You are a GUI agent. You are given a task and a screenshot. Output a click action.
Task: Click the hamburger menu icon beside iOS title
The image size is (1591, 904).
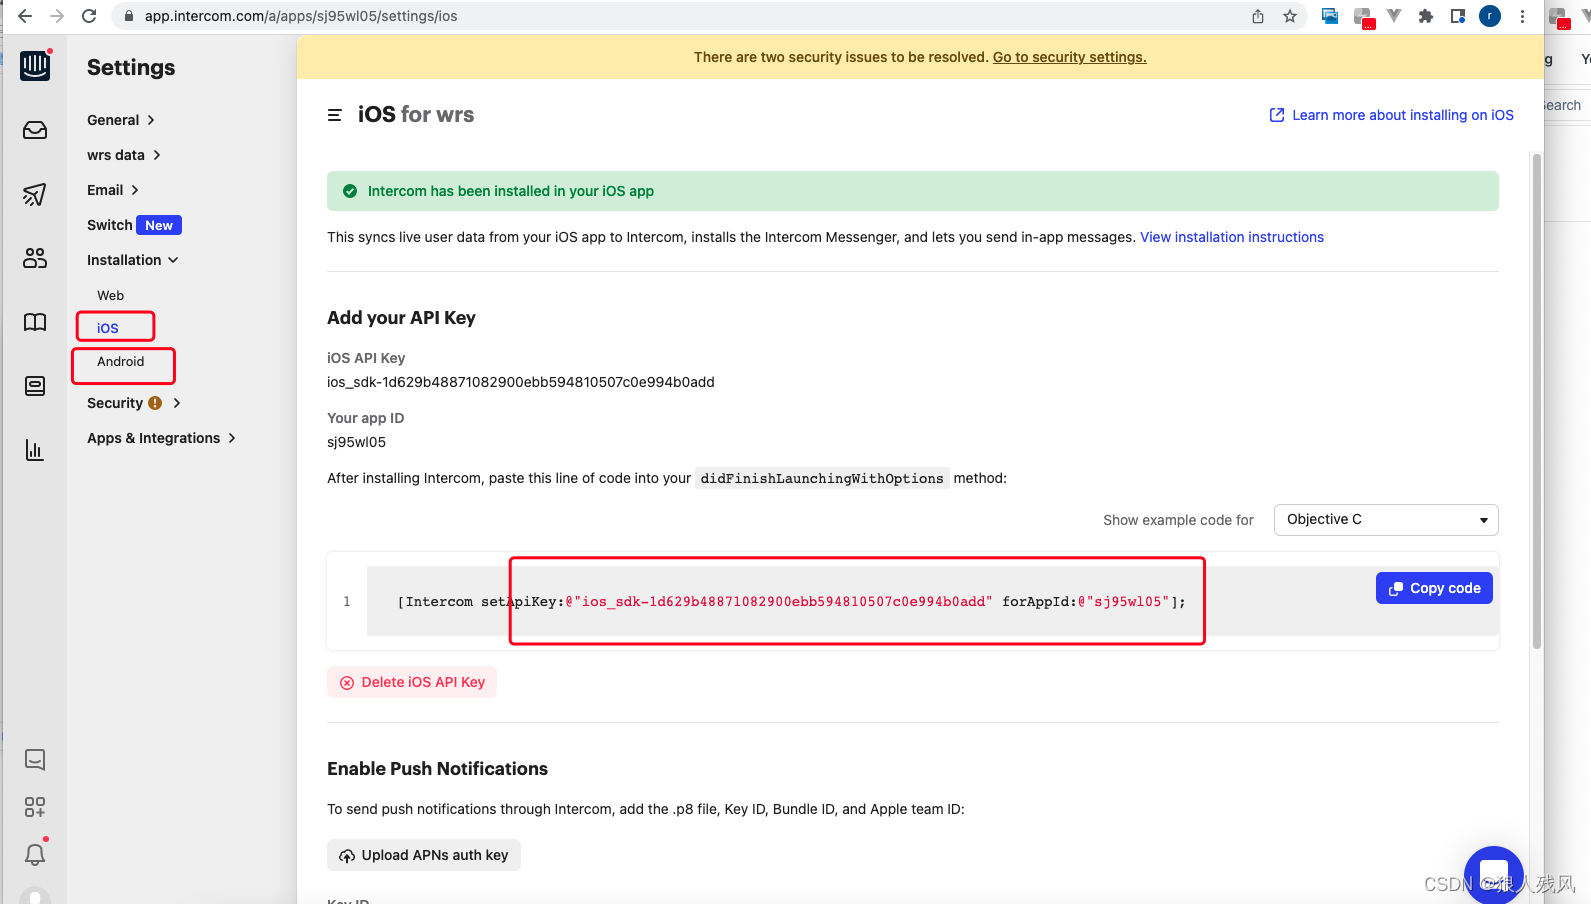335,115
